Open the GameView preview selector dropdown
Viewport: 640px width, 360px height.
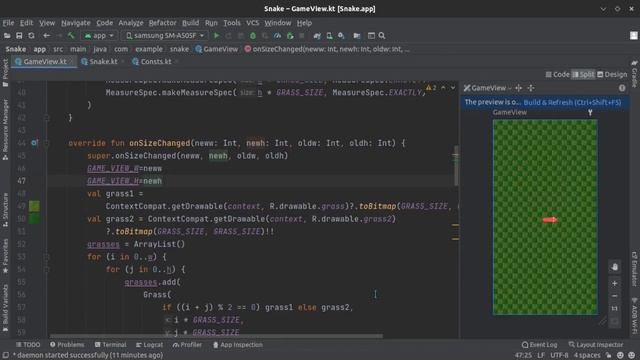click(x=488, y=88)
